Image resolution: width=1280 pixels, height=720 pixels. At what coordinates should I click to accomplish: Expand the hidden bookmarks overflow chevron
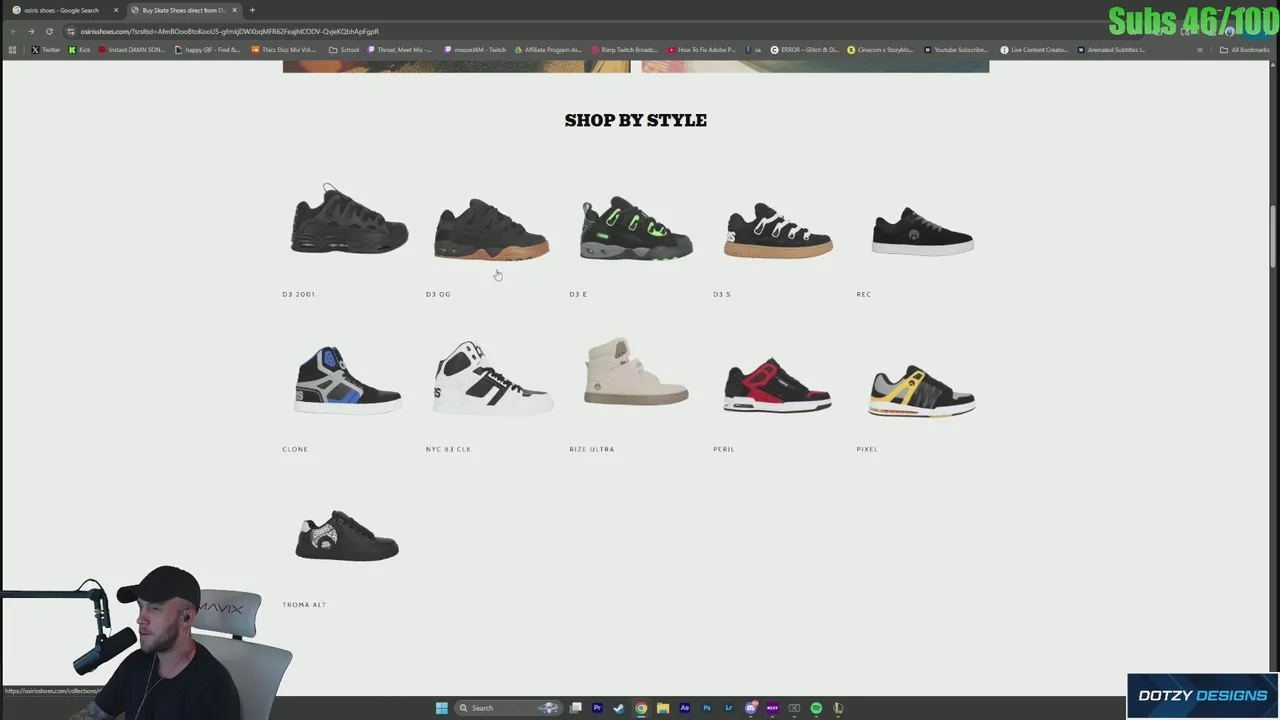pos(1200,49)
